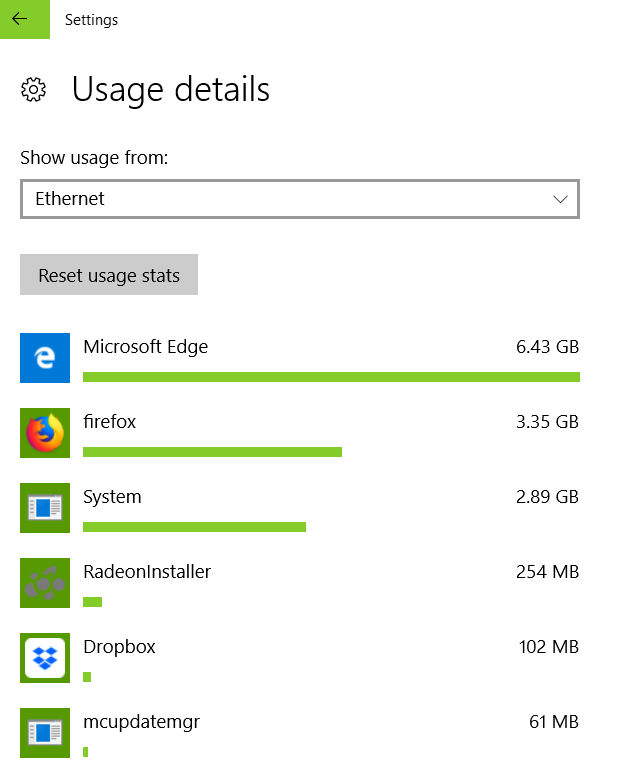643x760 pixels.
Task: Click the mcupdatemgr app icon
Action: [x=45, y=732]
